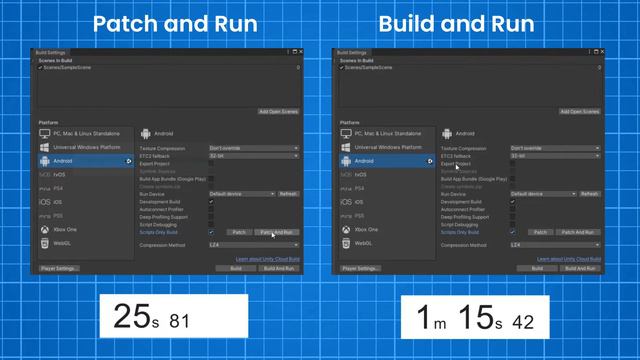Select Xbox One platform in right window
This screenshot has width=640, height=360.
(x=387, y=229)
